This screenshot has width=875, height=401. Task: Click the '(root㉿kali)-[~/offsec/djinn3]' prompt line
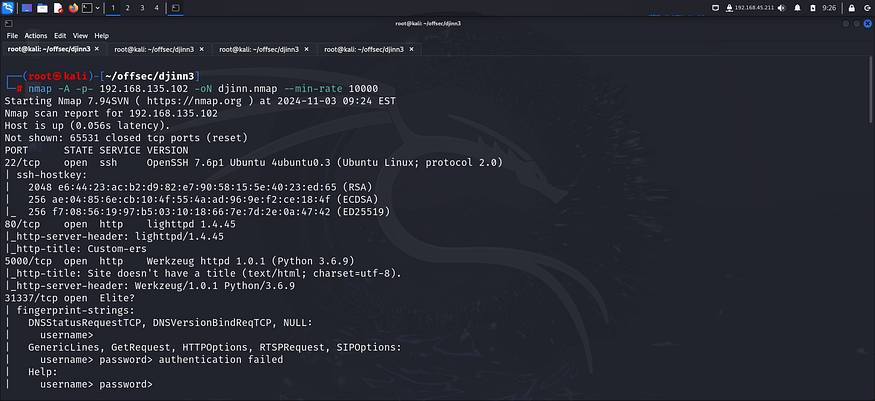pyautogui.click(x=102, y=76)
